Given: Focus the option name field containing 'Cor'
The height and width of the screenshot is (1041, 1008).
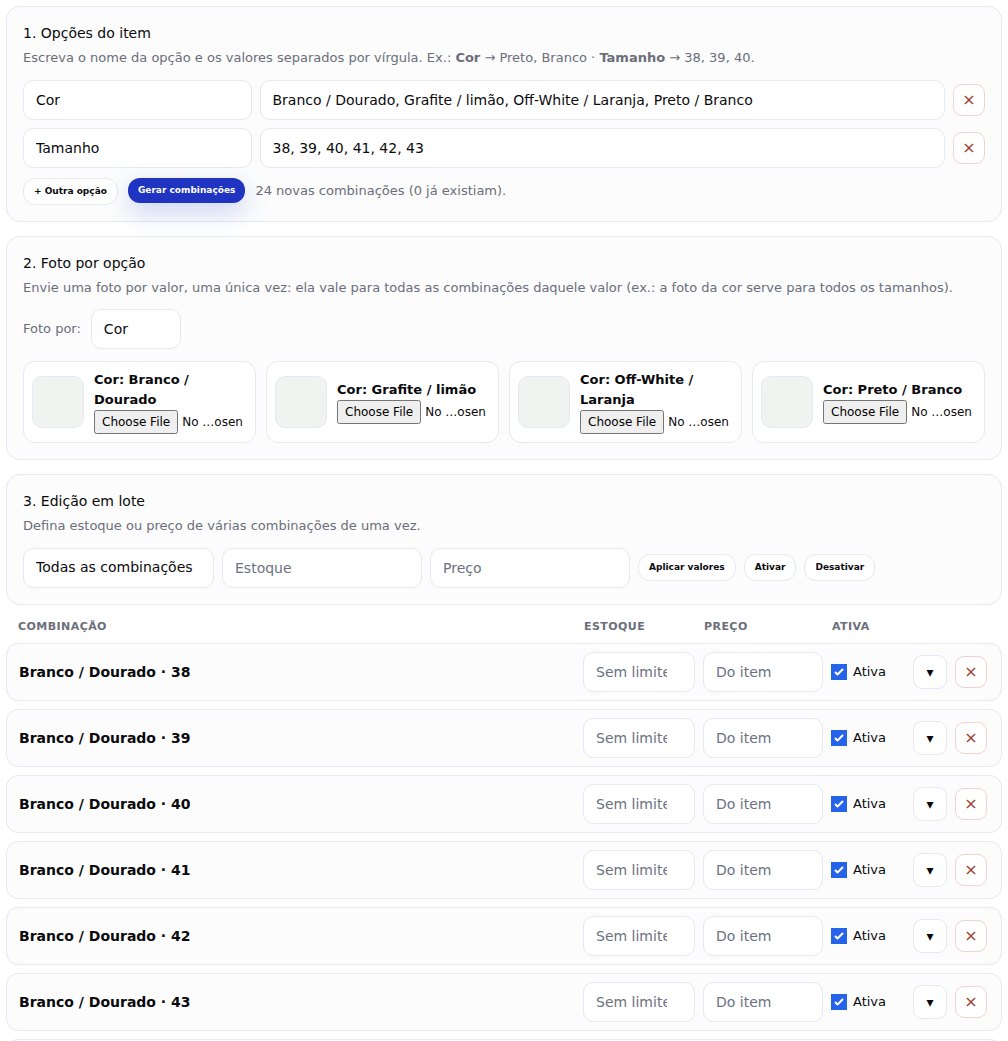Looking at the screenshot, I should 137,100.
